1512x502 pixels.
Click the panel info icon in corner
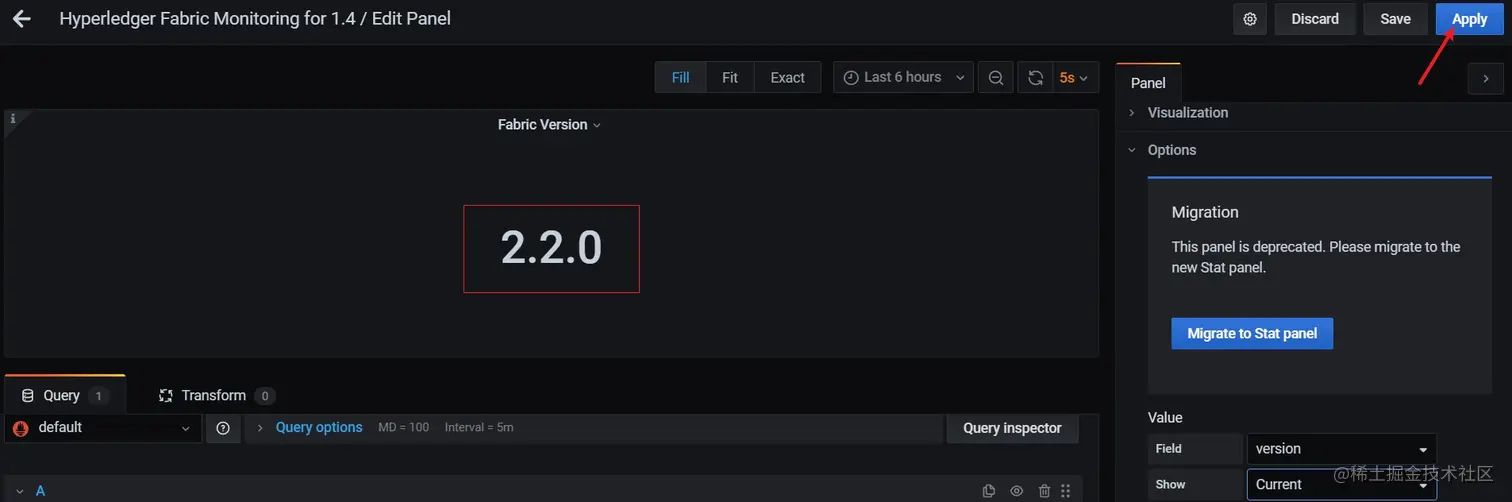[x=12, y=118]
